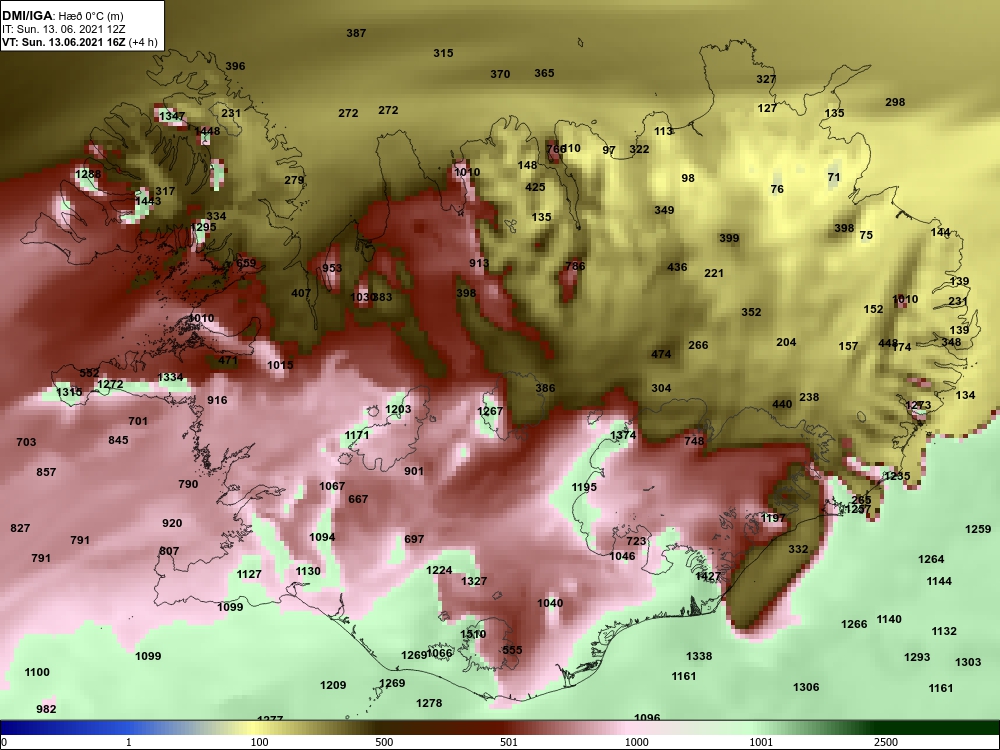Click the 352 height value

tap(751, 312)
